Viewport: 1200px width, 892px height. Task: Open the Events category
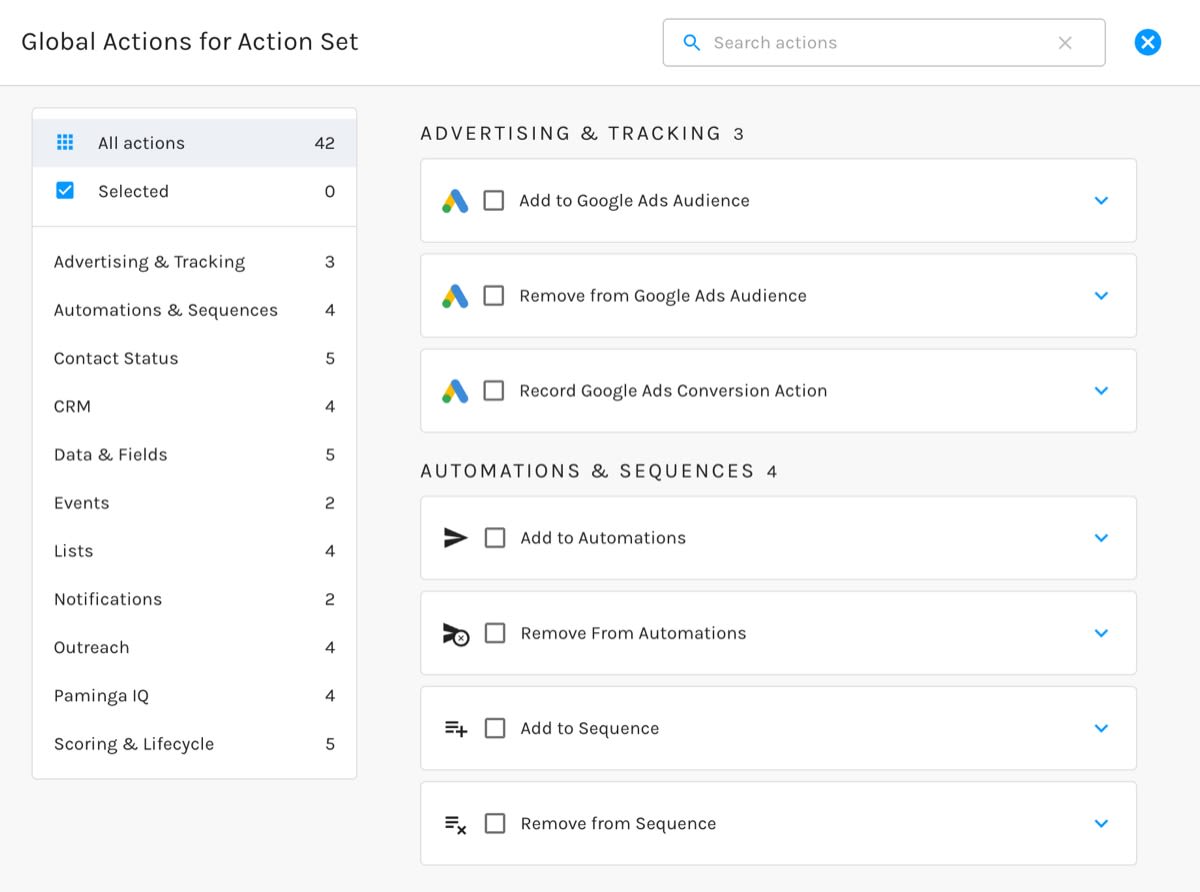point(195,503)
